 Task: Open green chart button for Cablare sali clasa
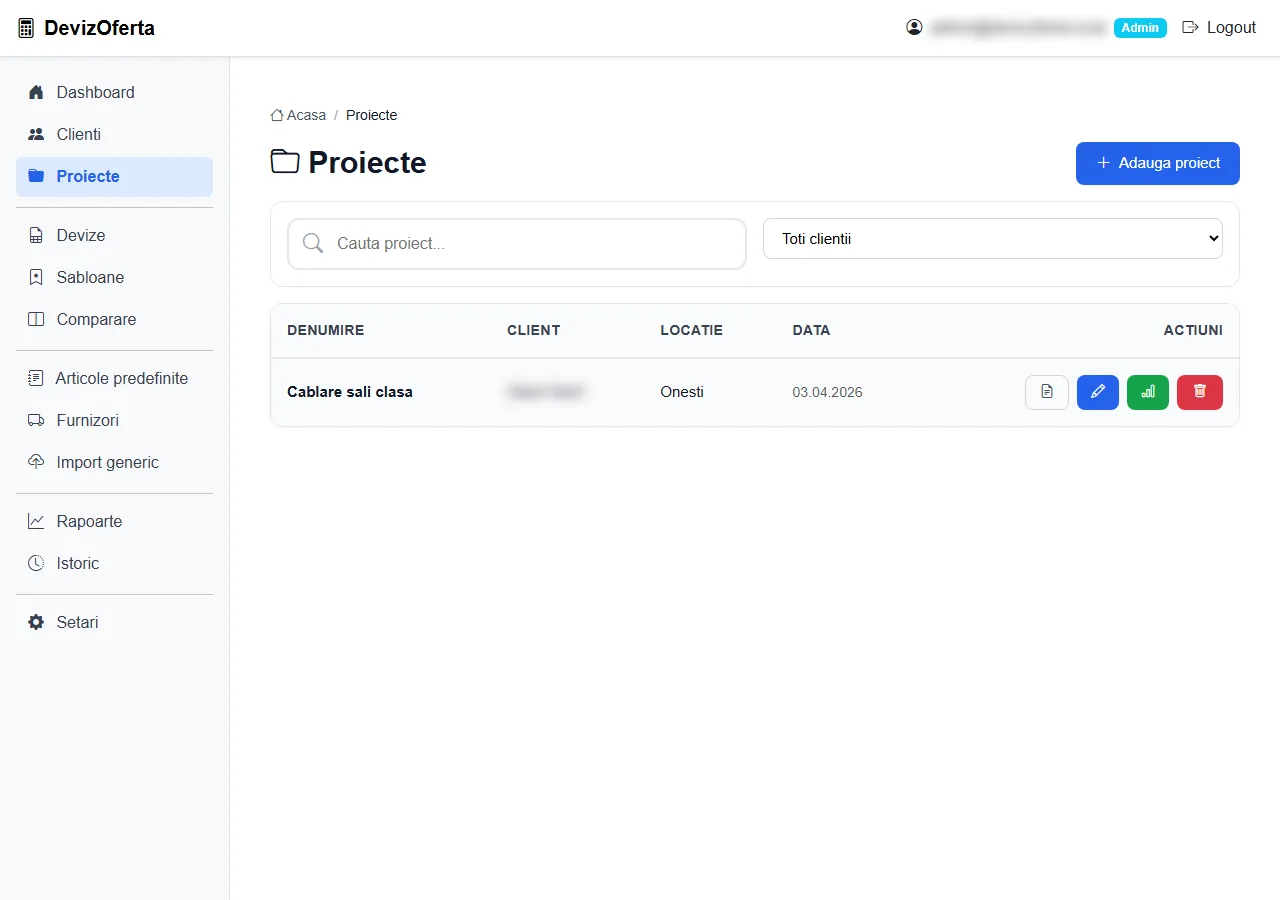pyautogui.click(x=1148, y=392)
